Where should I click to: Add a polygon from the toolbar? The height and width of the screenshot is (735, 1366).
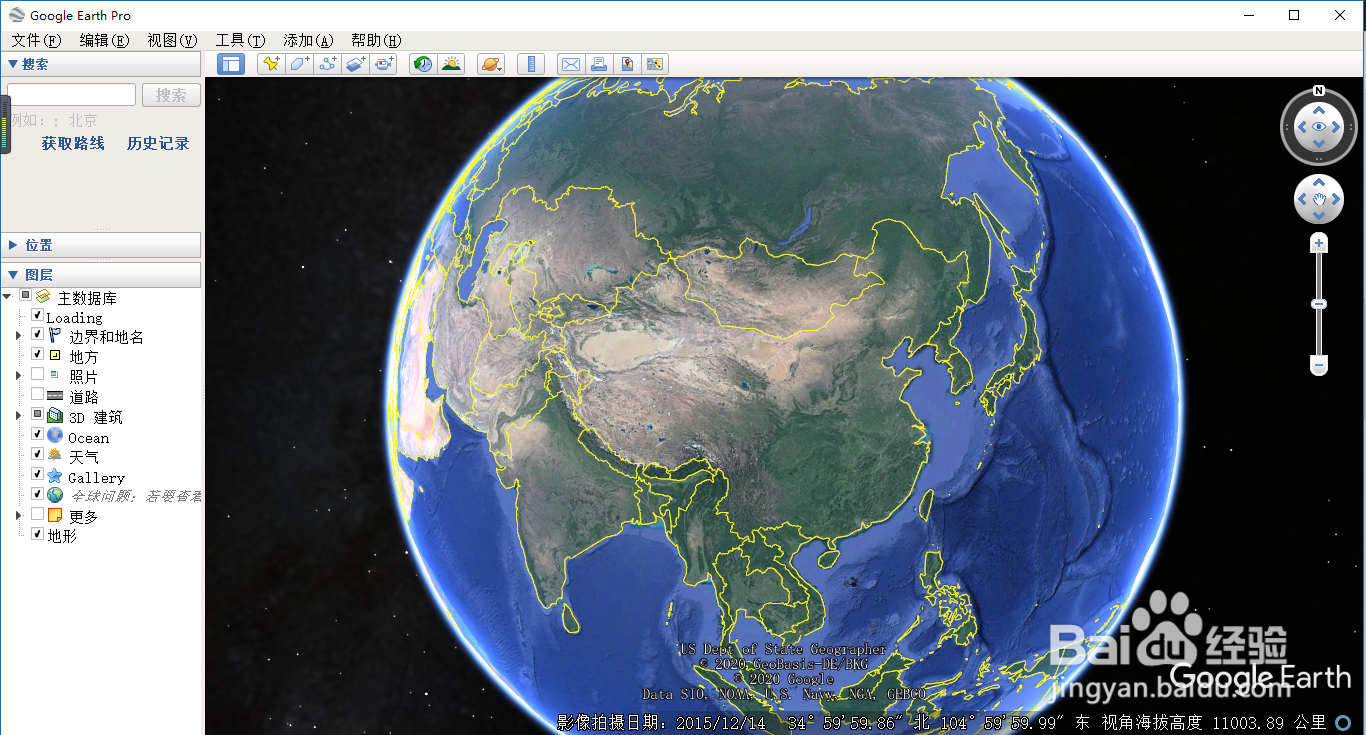(299, 64)
